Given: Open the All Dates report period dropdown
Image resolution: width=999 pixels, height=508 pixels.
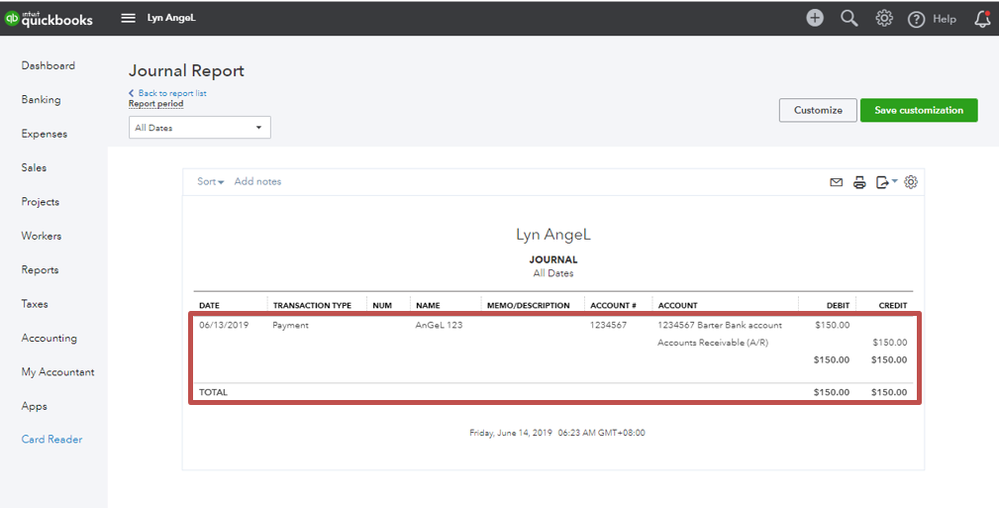Looking at the screenshot, I should [199, 127].
